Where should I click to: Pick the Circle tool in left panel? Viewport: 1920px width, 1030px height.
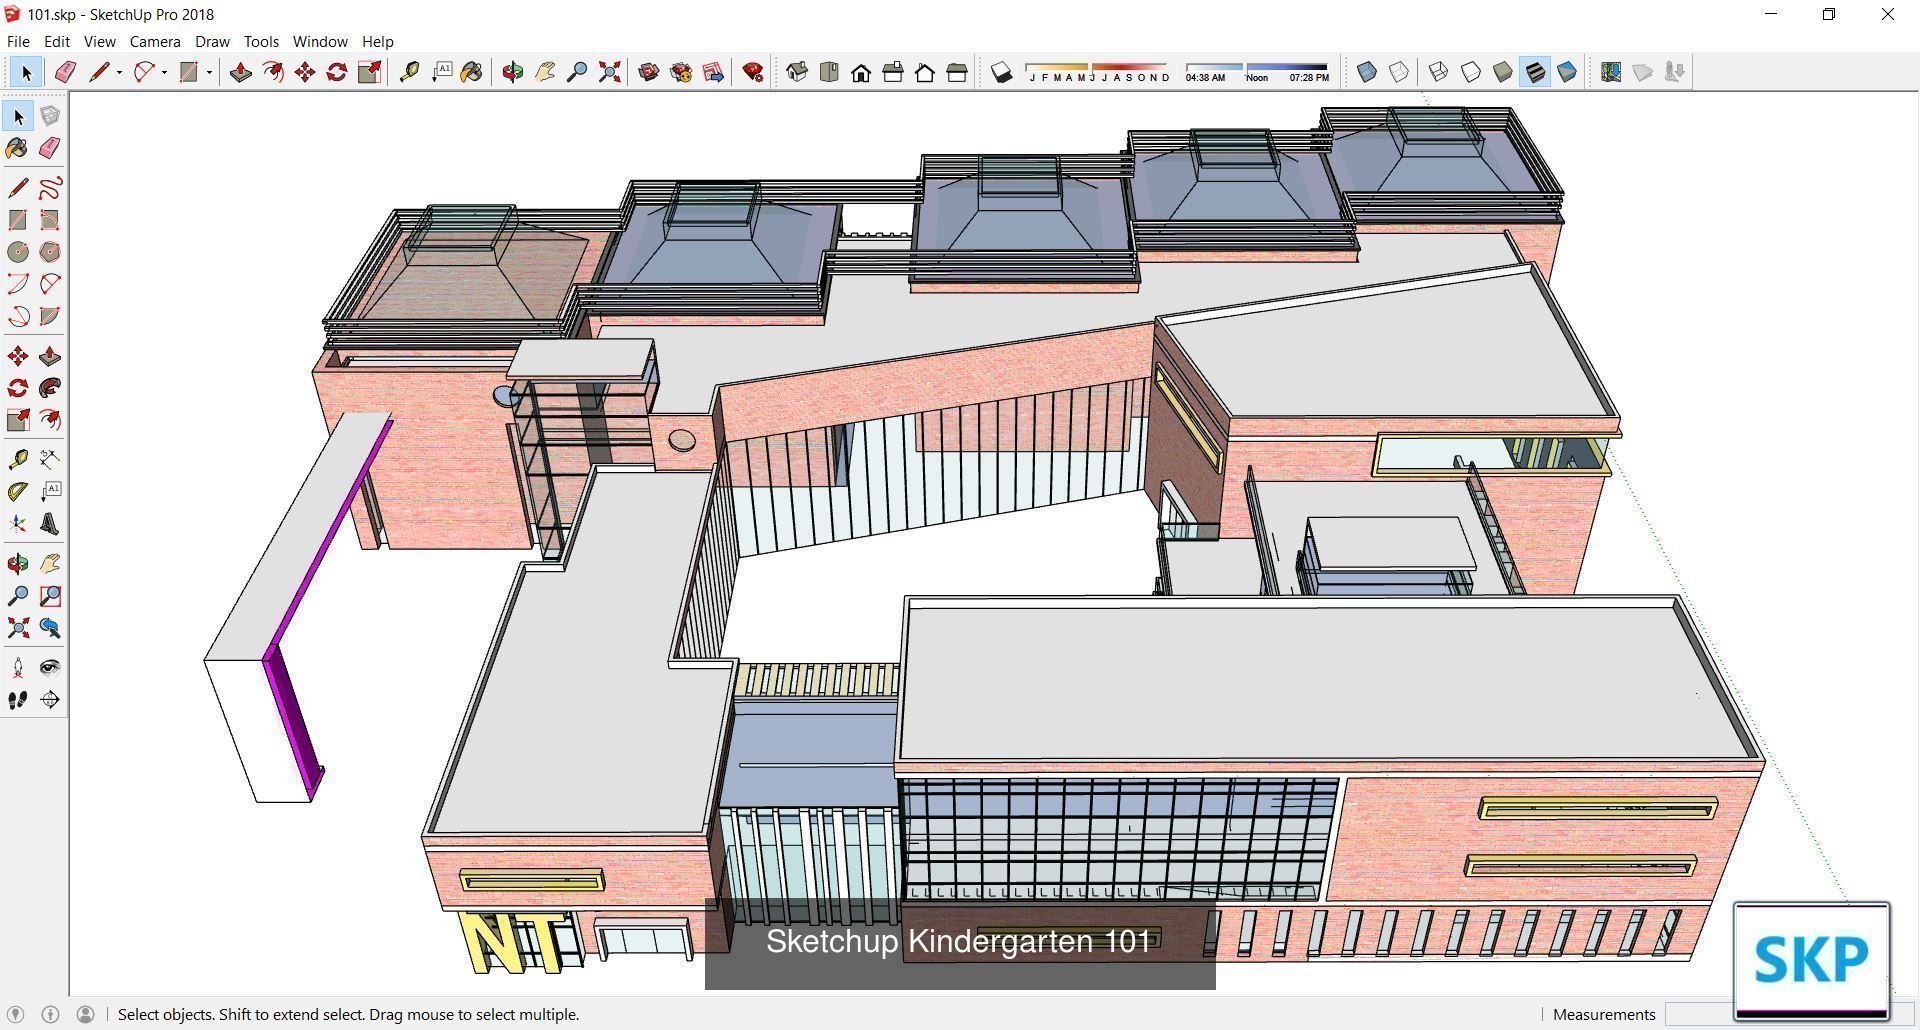point(18,252)
